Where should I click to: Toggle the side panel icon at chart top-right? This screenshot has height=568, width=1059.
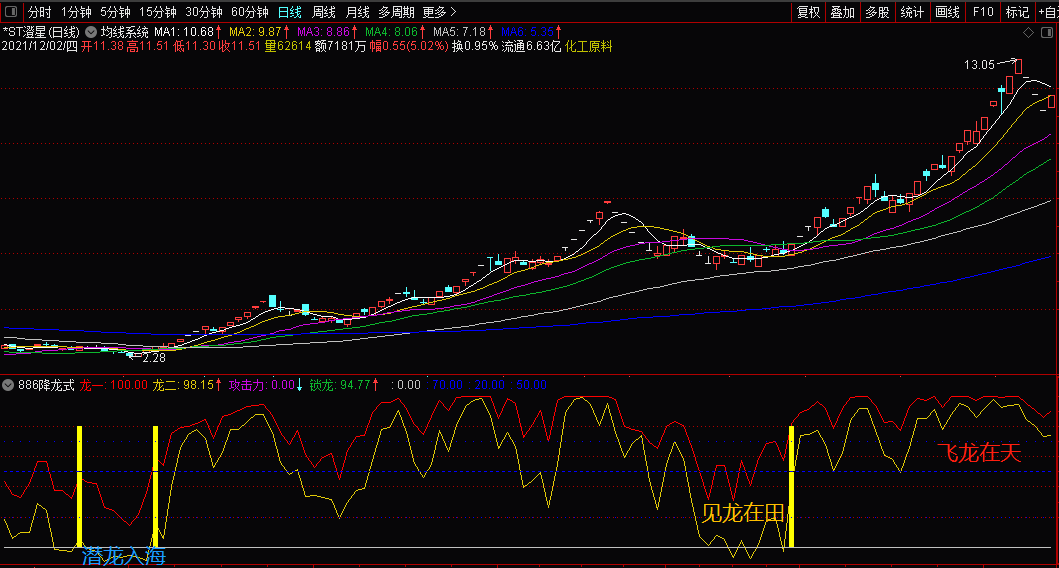1047,32
